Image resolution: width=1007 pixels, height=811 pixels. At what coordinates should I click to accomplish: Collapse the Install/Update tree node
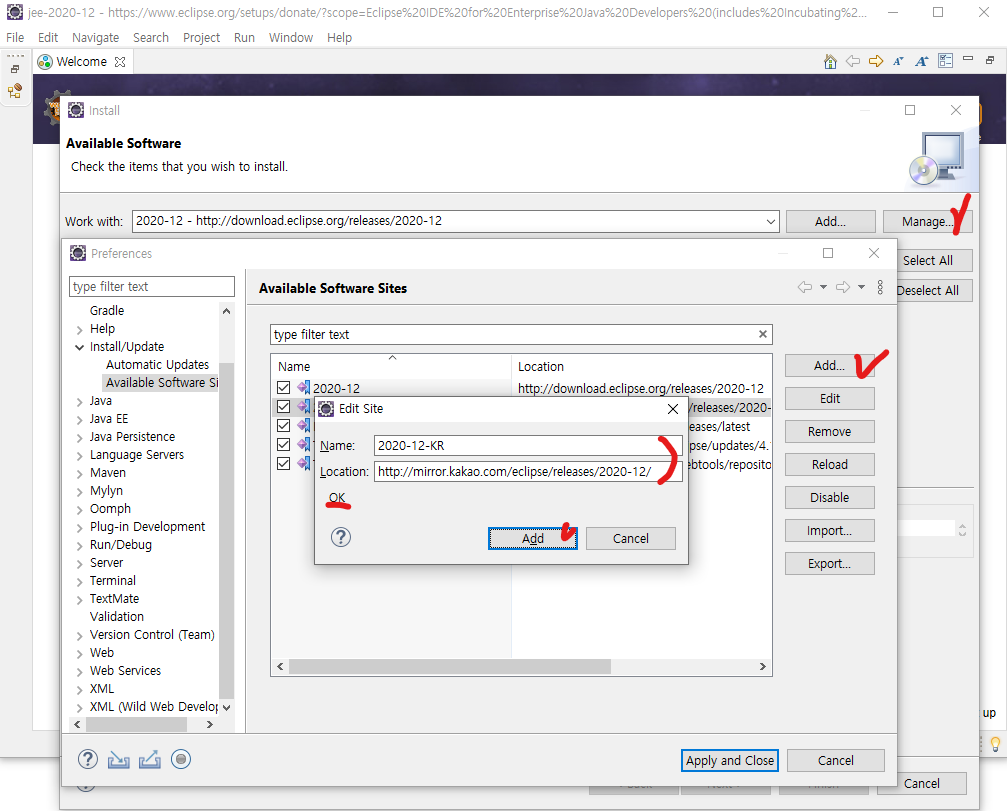pyautogui.click(x=80, y=347)
